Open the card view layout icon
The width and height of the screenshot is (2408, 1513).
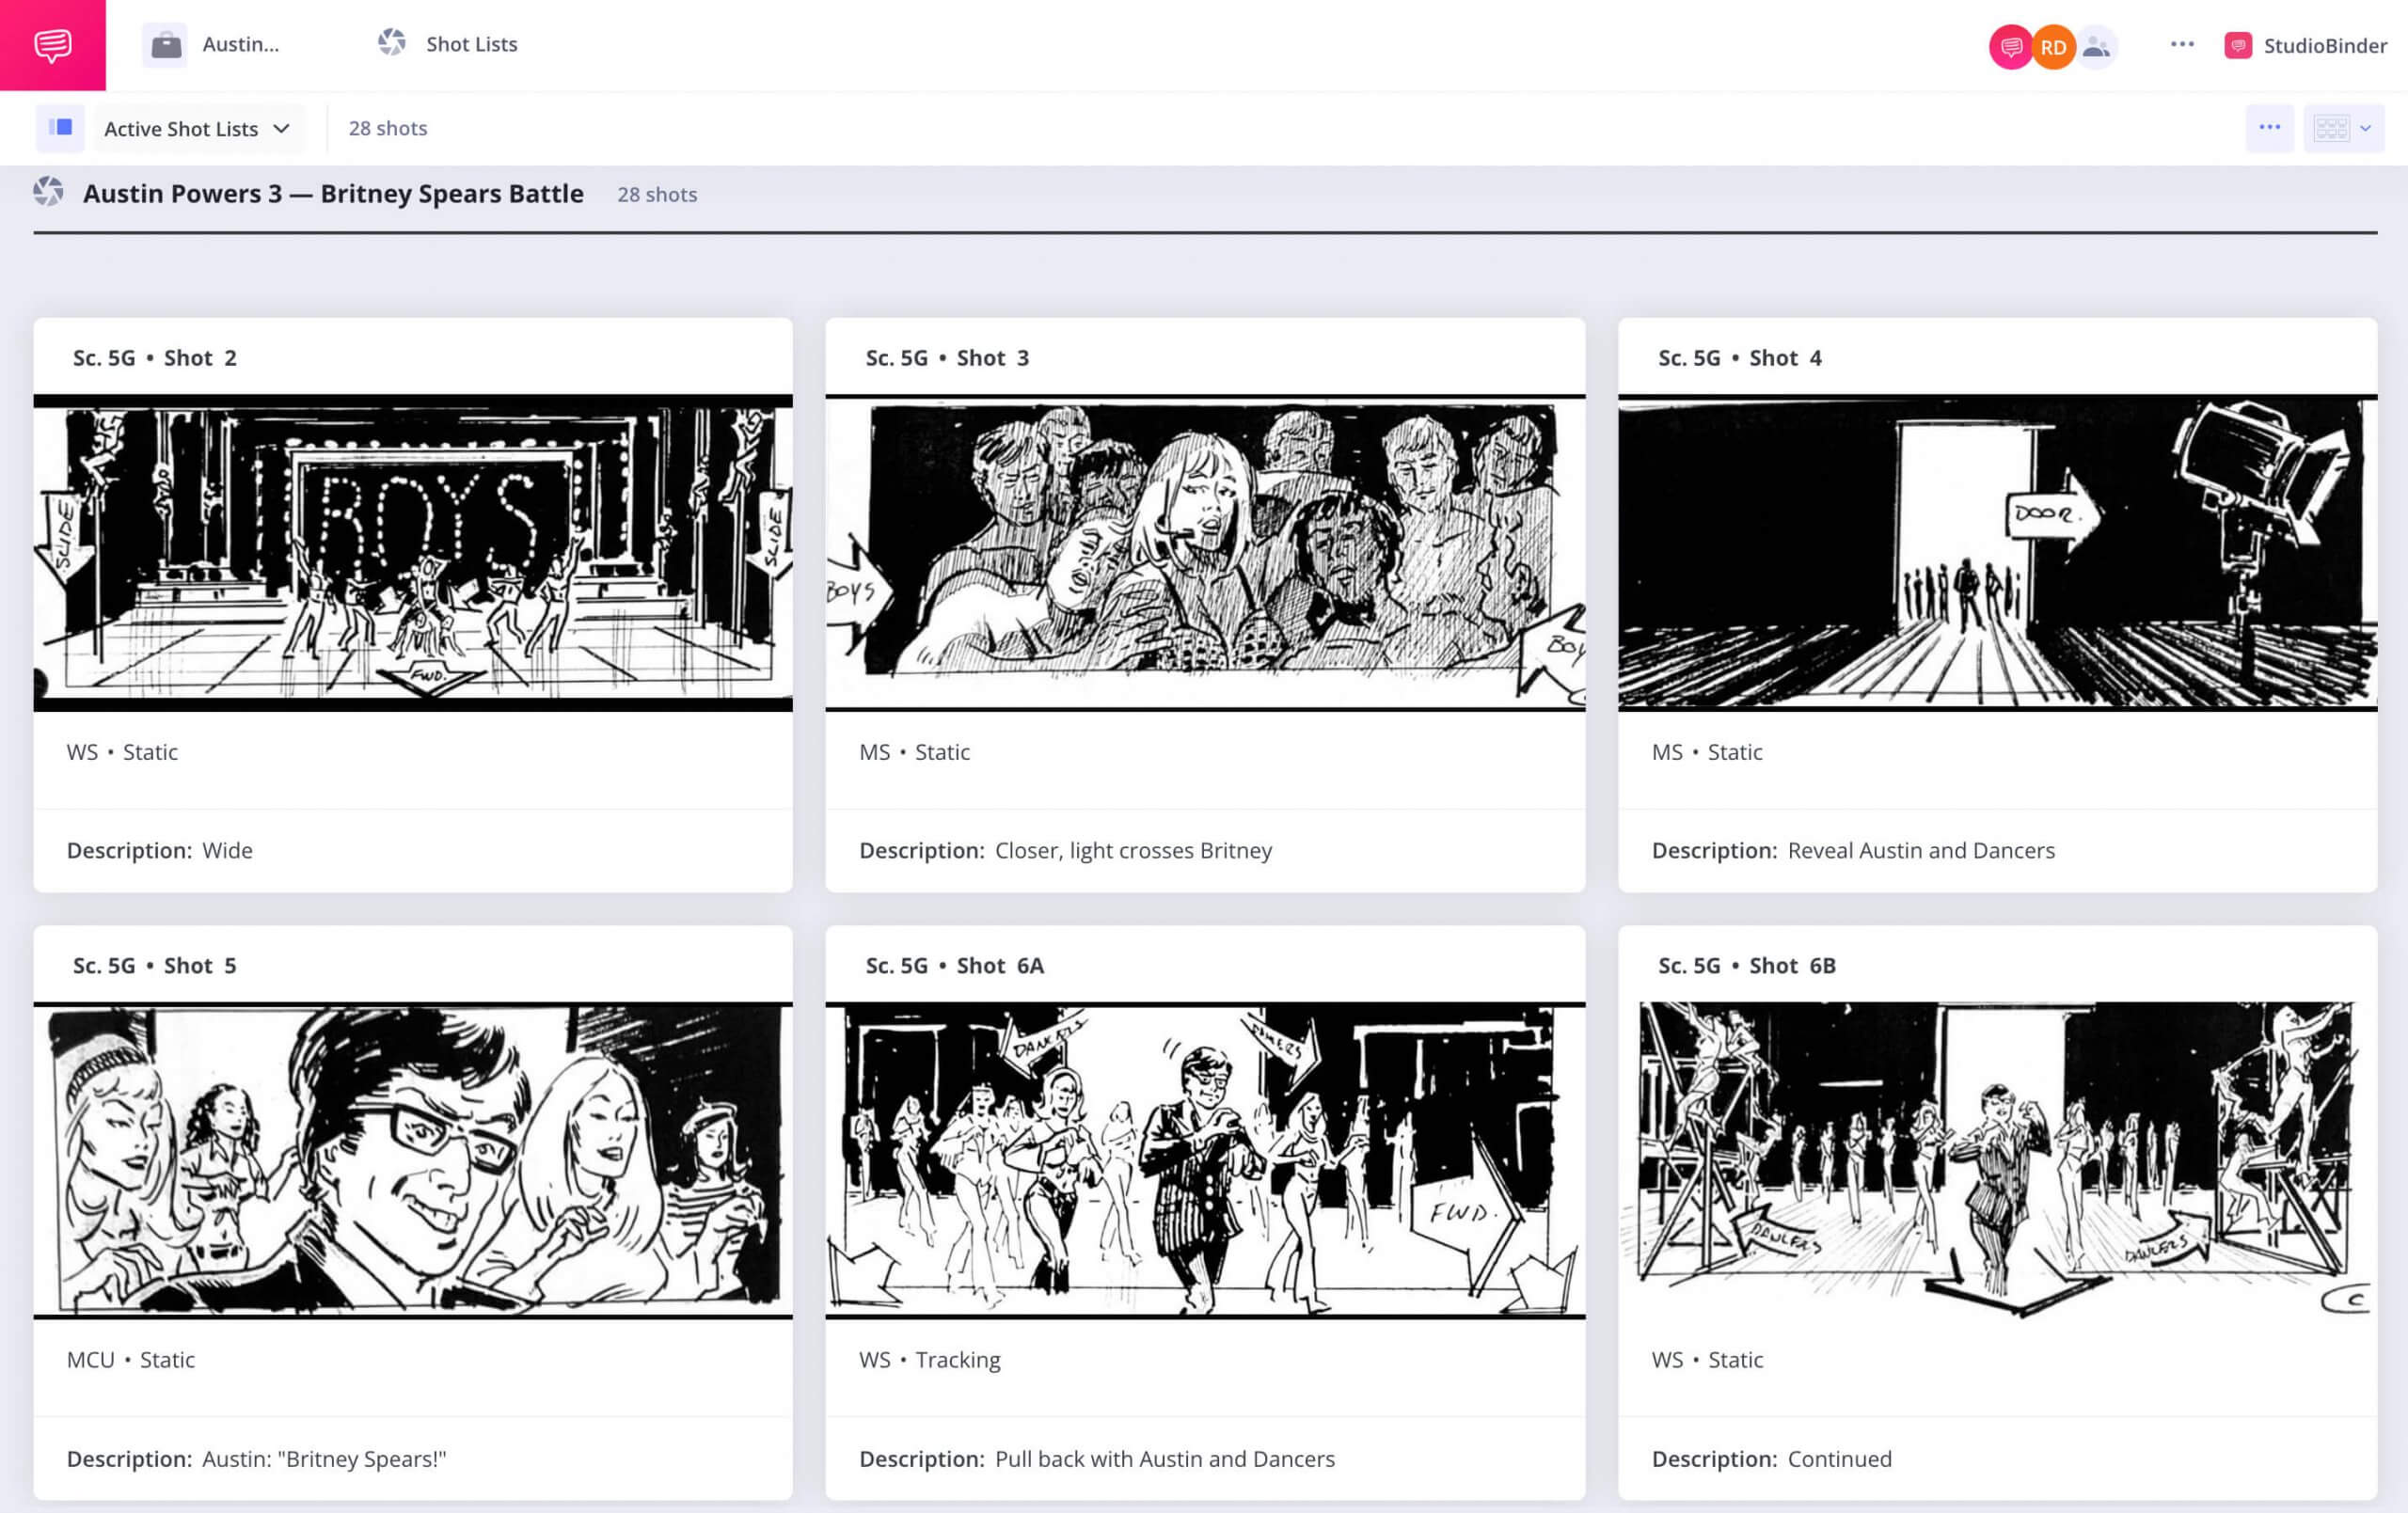tap(2333, 128)
